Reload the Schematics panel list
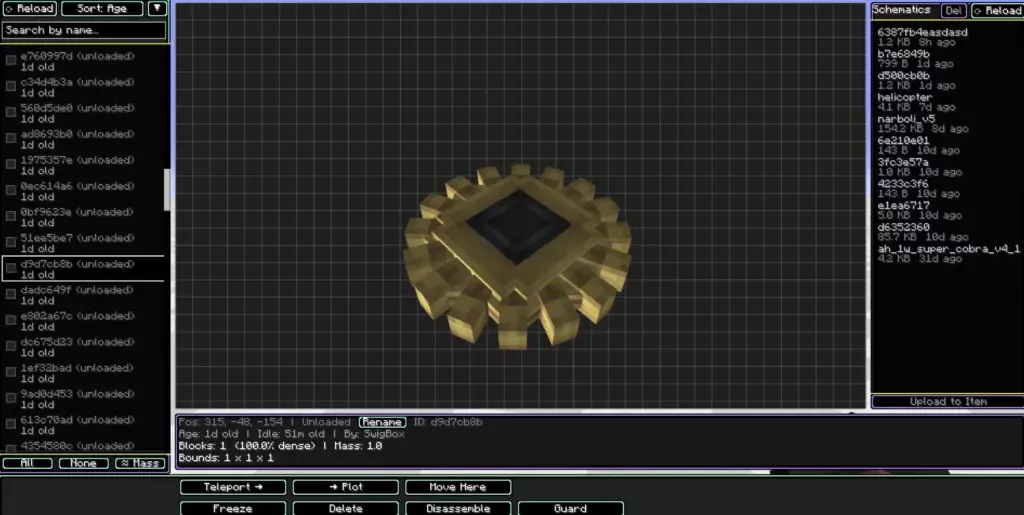1024x515 pixels. click(x=997, y=10)
